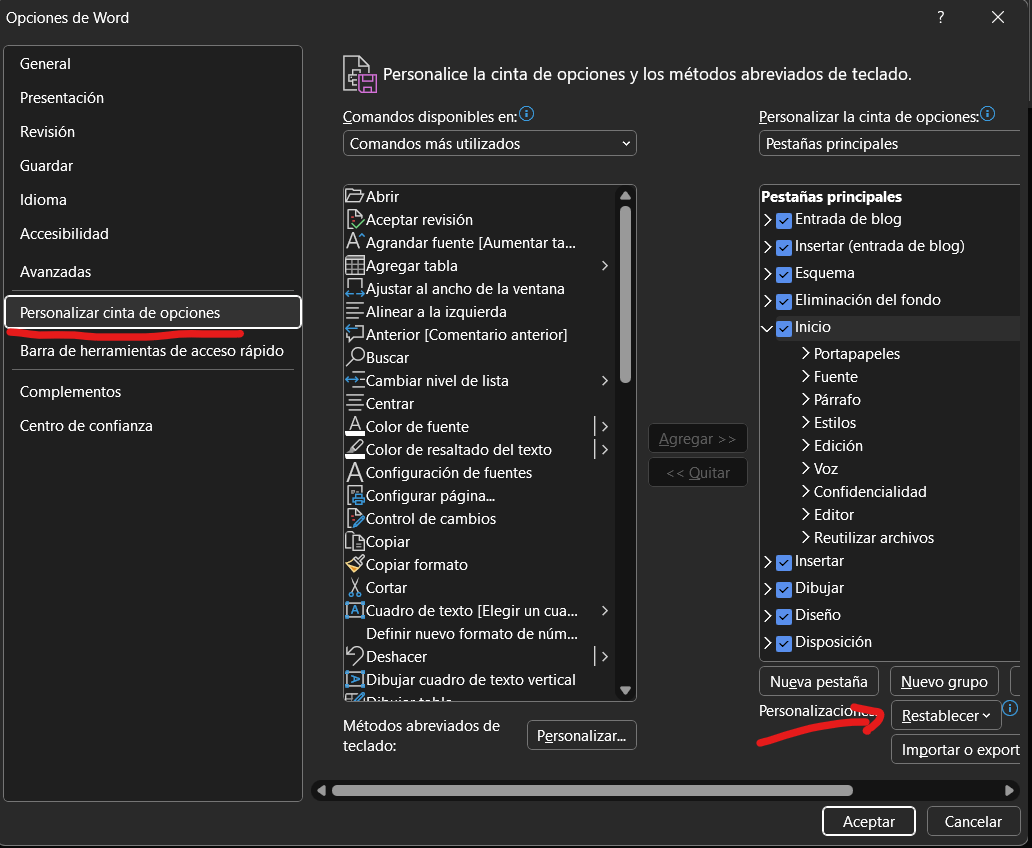Click the Nuevo grupo button

[x=944, y=681]
